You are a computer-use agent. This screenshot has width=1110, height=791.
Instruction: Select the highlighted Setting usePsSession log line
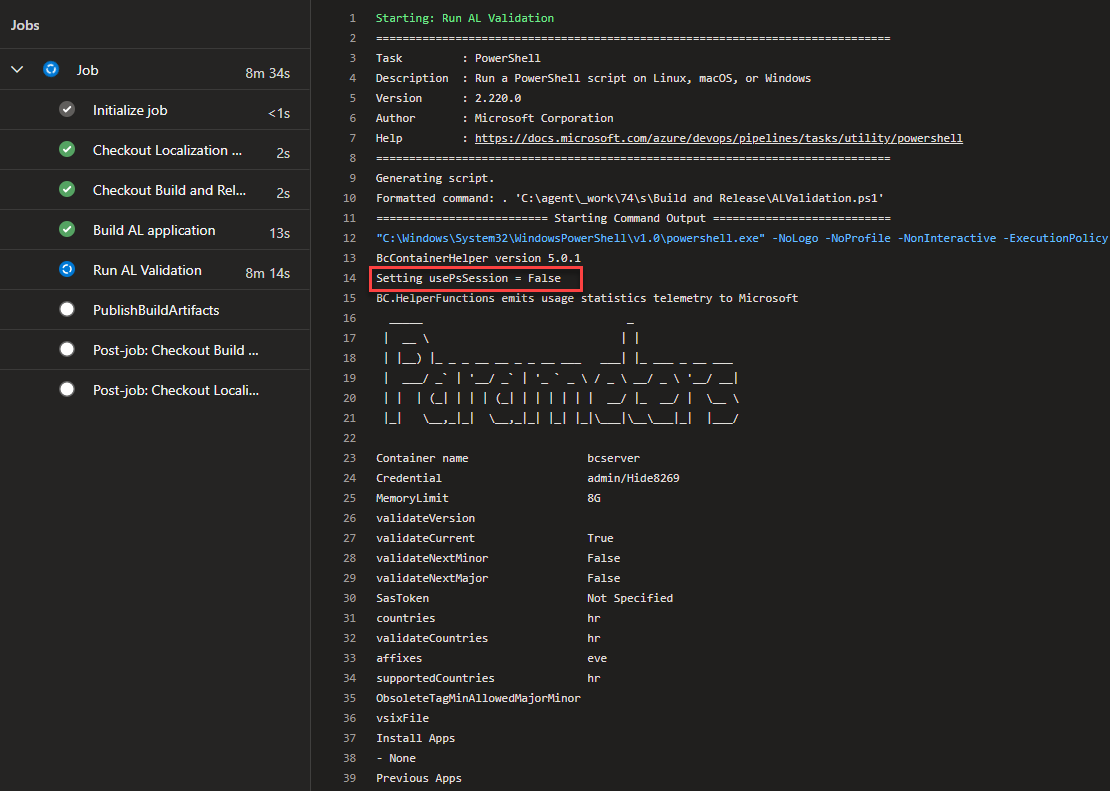(x=475, y=277)
